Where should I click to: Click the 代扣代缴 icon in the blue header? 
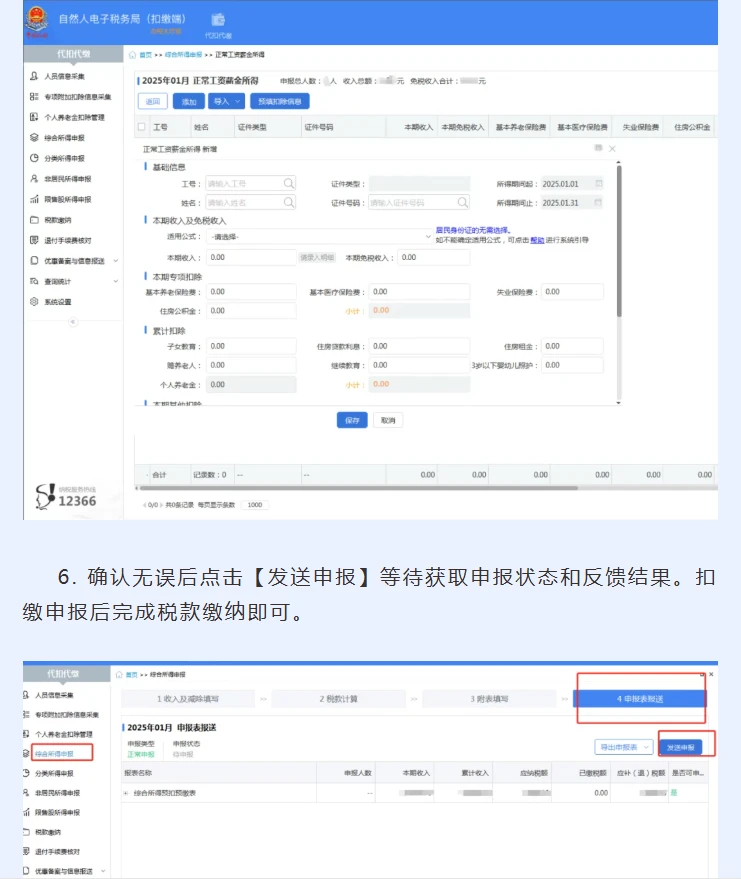pyautogui.click(x=218, y=25)
